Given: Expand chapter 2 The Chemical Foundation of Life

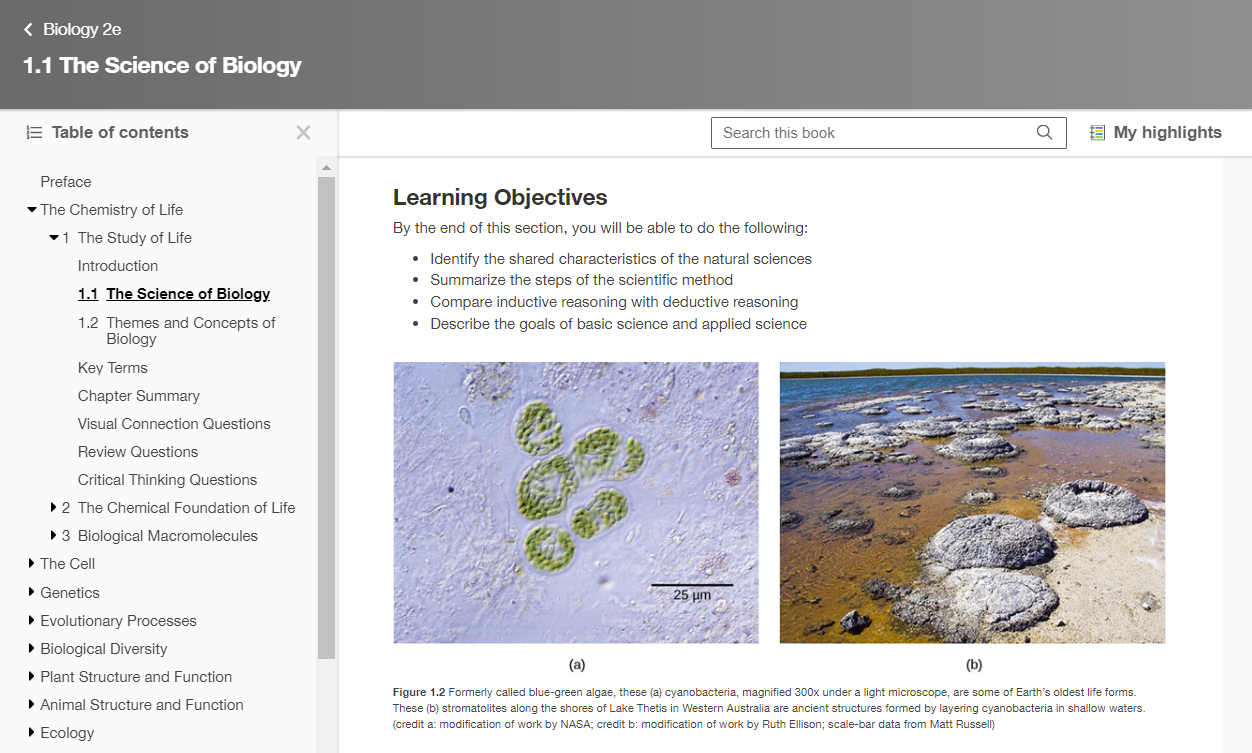Looking at the screenshot, I should (54, 508).
